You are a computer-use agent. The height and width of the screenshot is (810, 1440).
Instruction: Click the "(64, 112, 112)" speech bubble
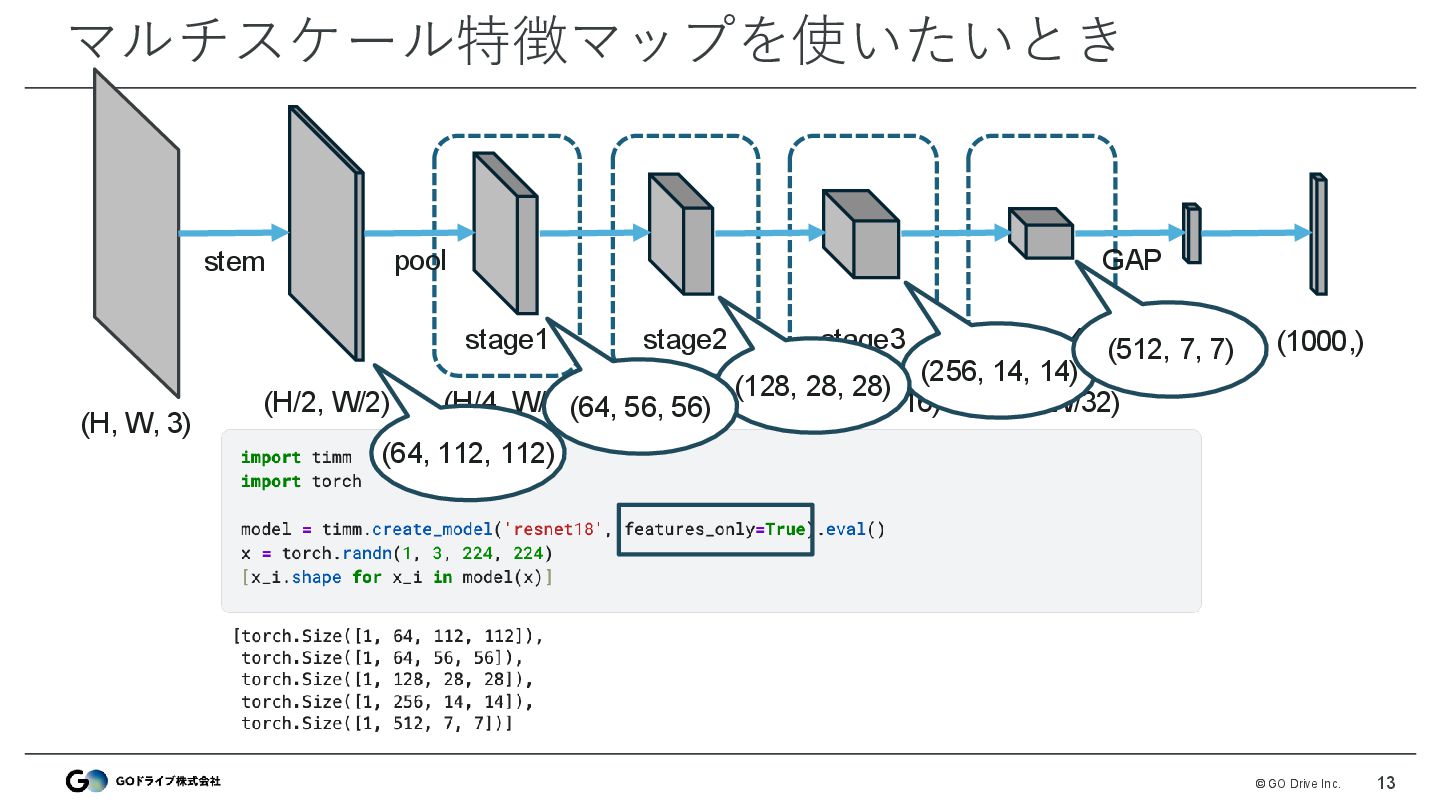(468, 453)
